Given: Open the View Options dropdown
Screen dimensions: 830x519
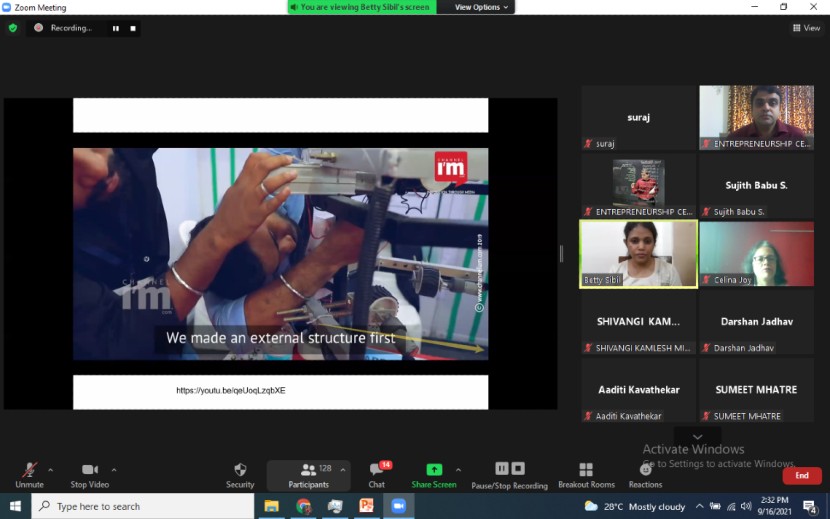Looking at the screenshot, I should tap(482, 7).
